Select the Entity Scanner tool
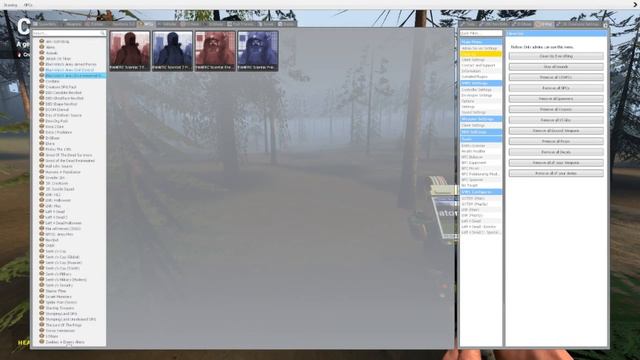The width and height of the screenshot is (640, 360). coord(481,146)
